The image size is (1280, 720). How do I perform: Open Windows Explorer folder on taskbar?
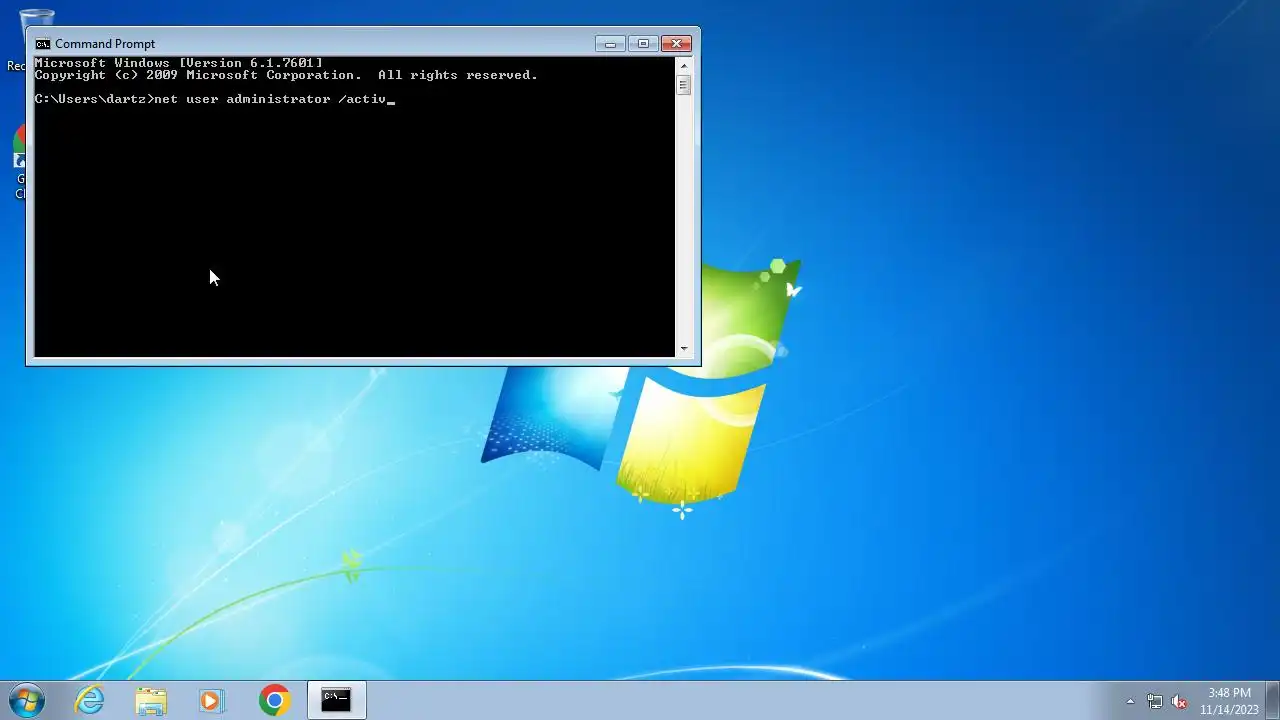coord(151,700)
